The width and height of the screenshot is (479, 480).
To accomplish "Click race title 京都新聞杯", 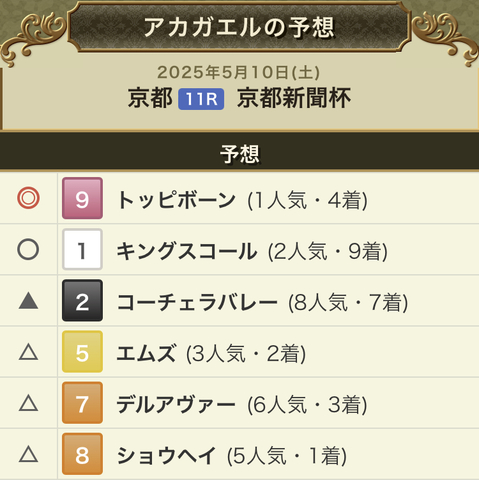I will [294, 98].
